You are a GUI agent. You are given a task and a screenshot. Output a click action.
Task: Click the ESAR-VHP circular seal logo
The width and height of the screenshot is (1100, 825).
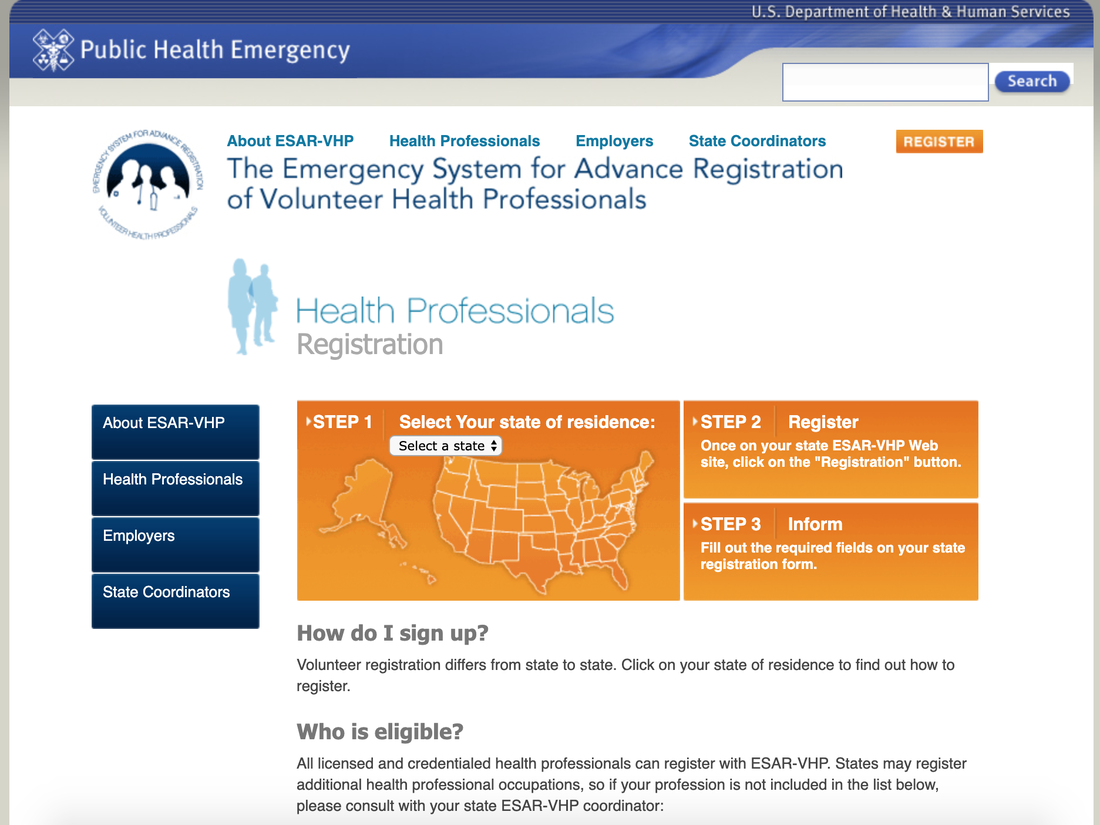(x=148, y=184)
